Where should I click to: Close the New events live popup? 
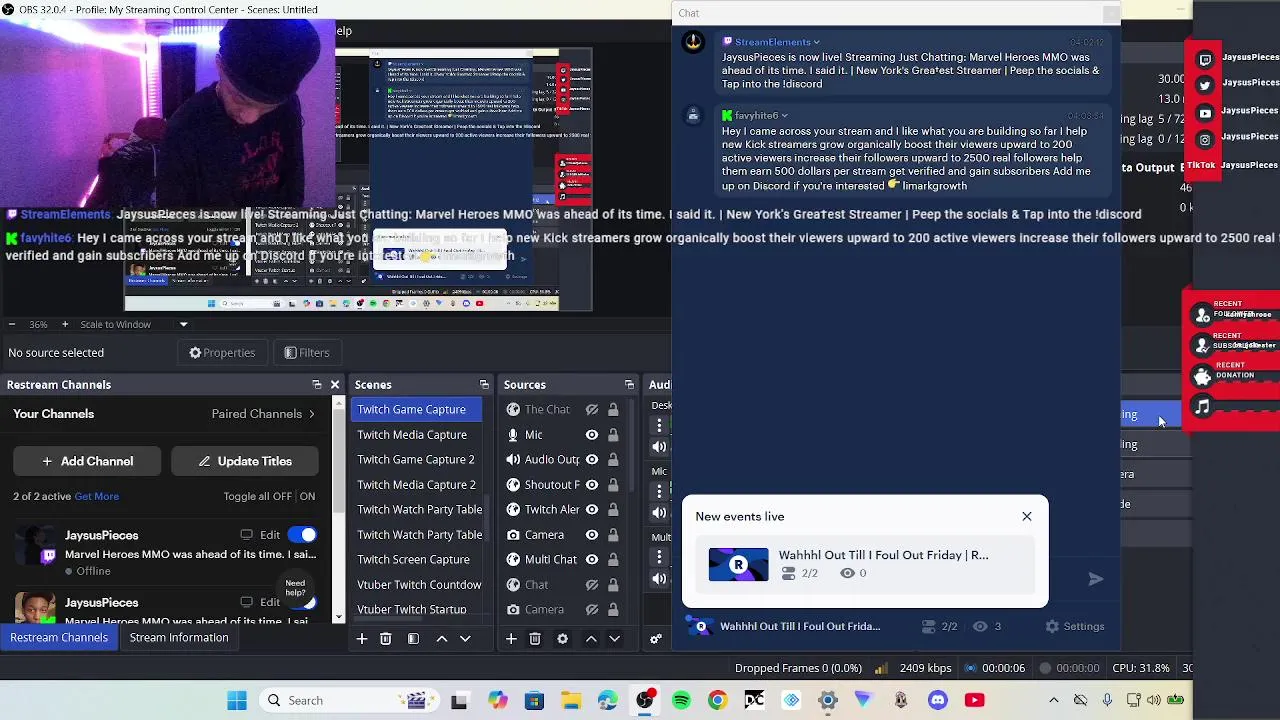click(1027, 517)
